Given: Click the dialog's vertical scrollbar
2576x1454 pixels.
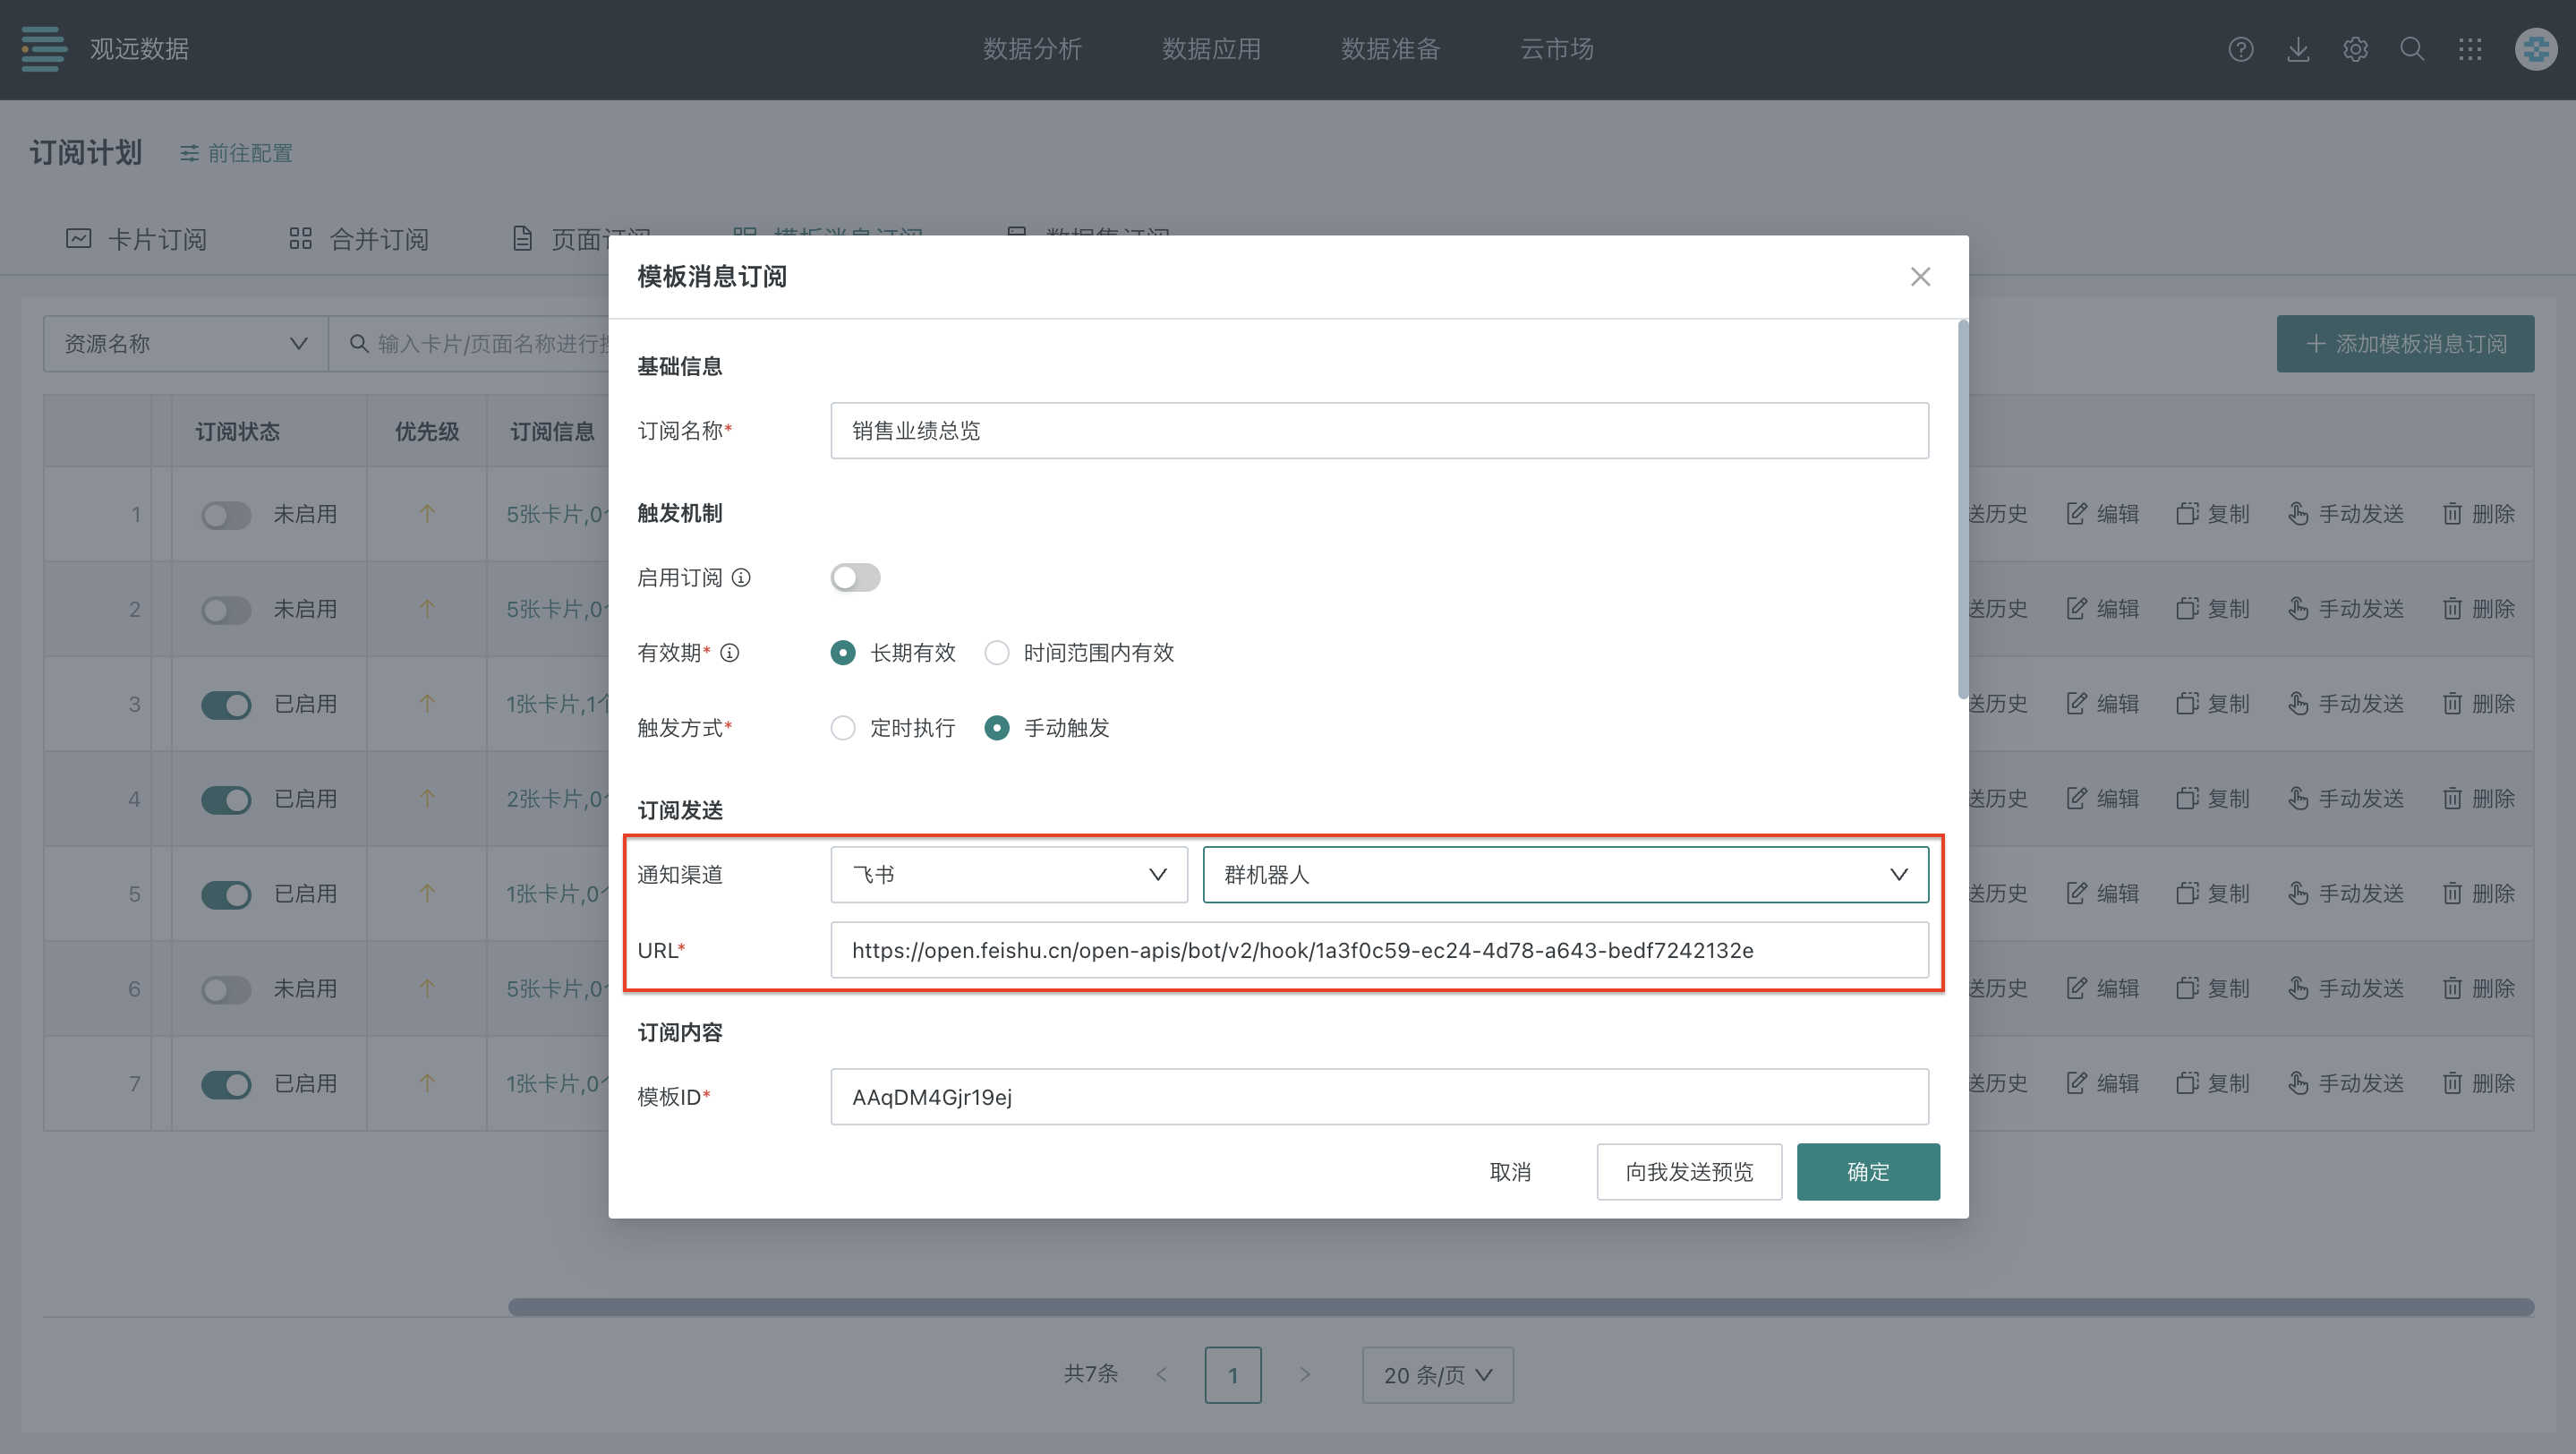Looking at the screenshot, I should pos(1963,510).
